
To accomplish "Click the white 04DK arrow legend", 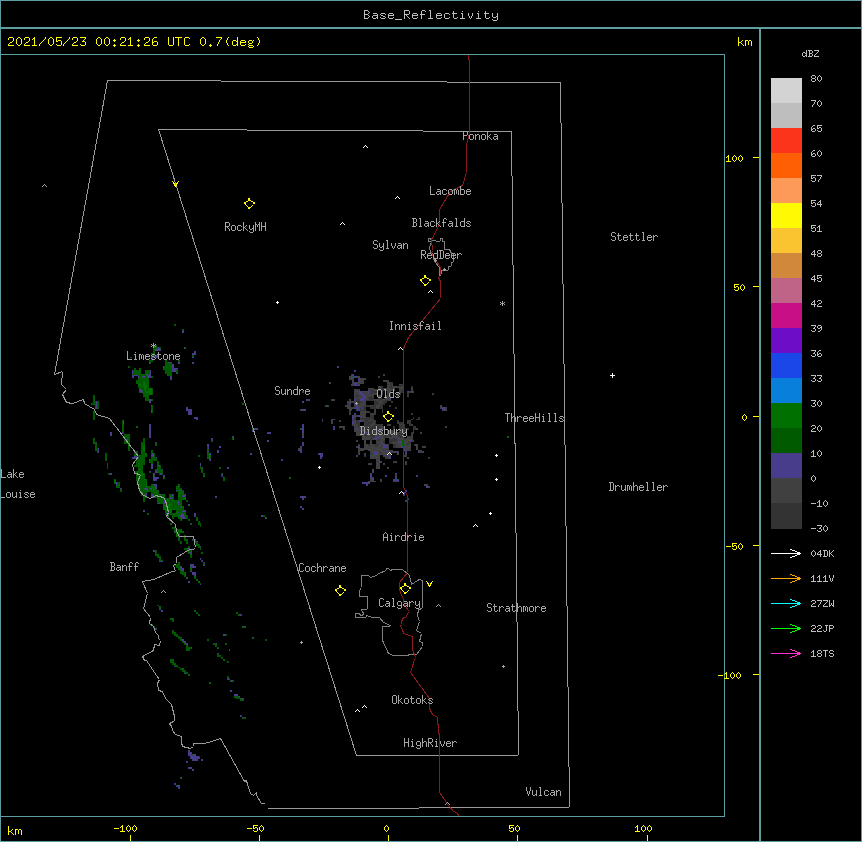I will (786, 553).
